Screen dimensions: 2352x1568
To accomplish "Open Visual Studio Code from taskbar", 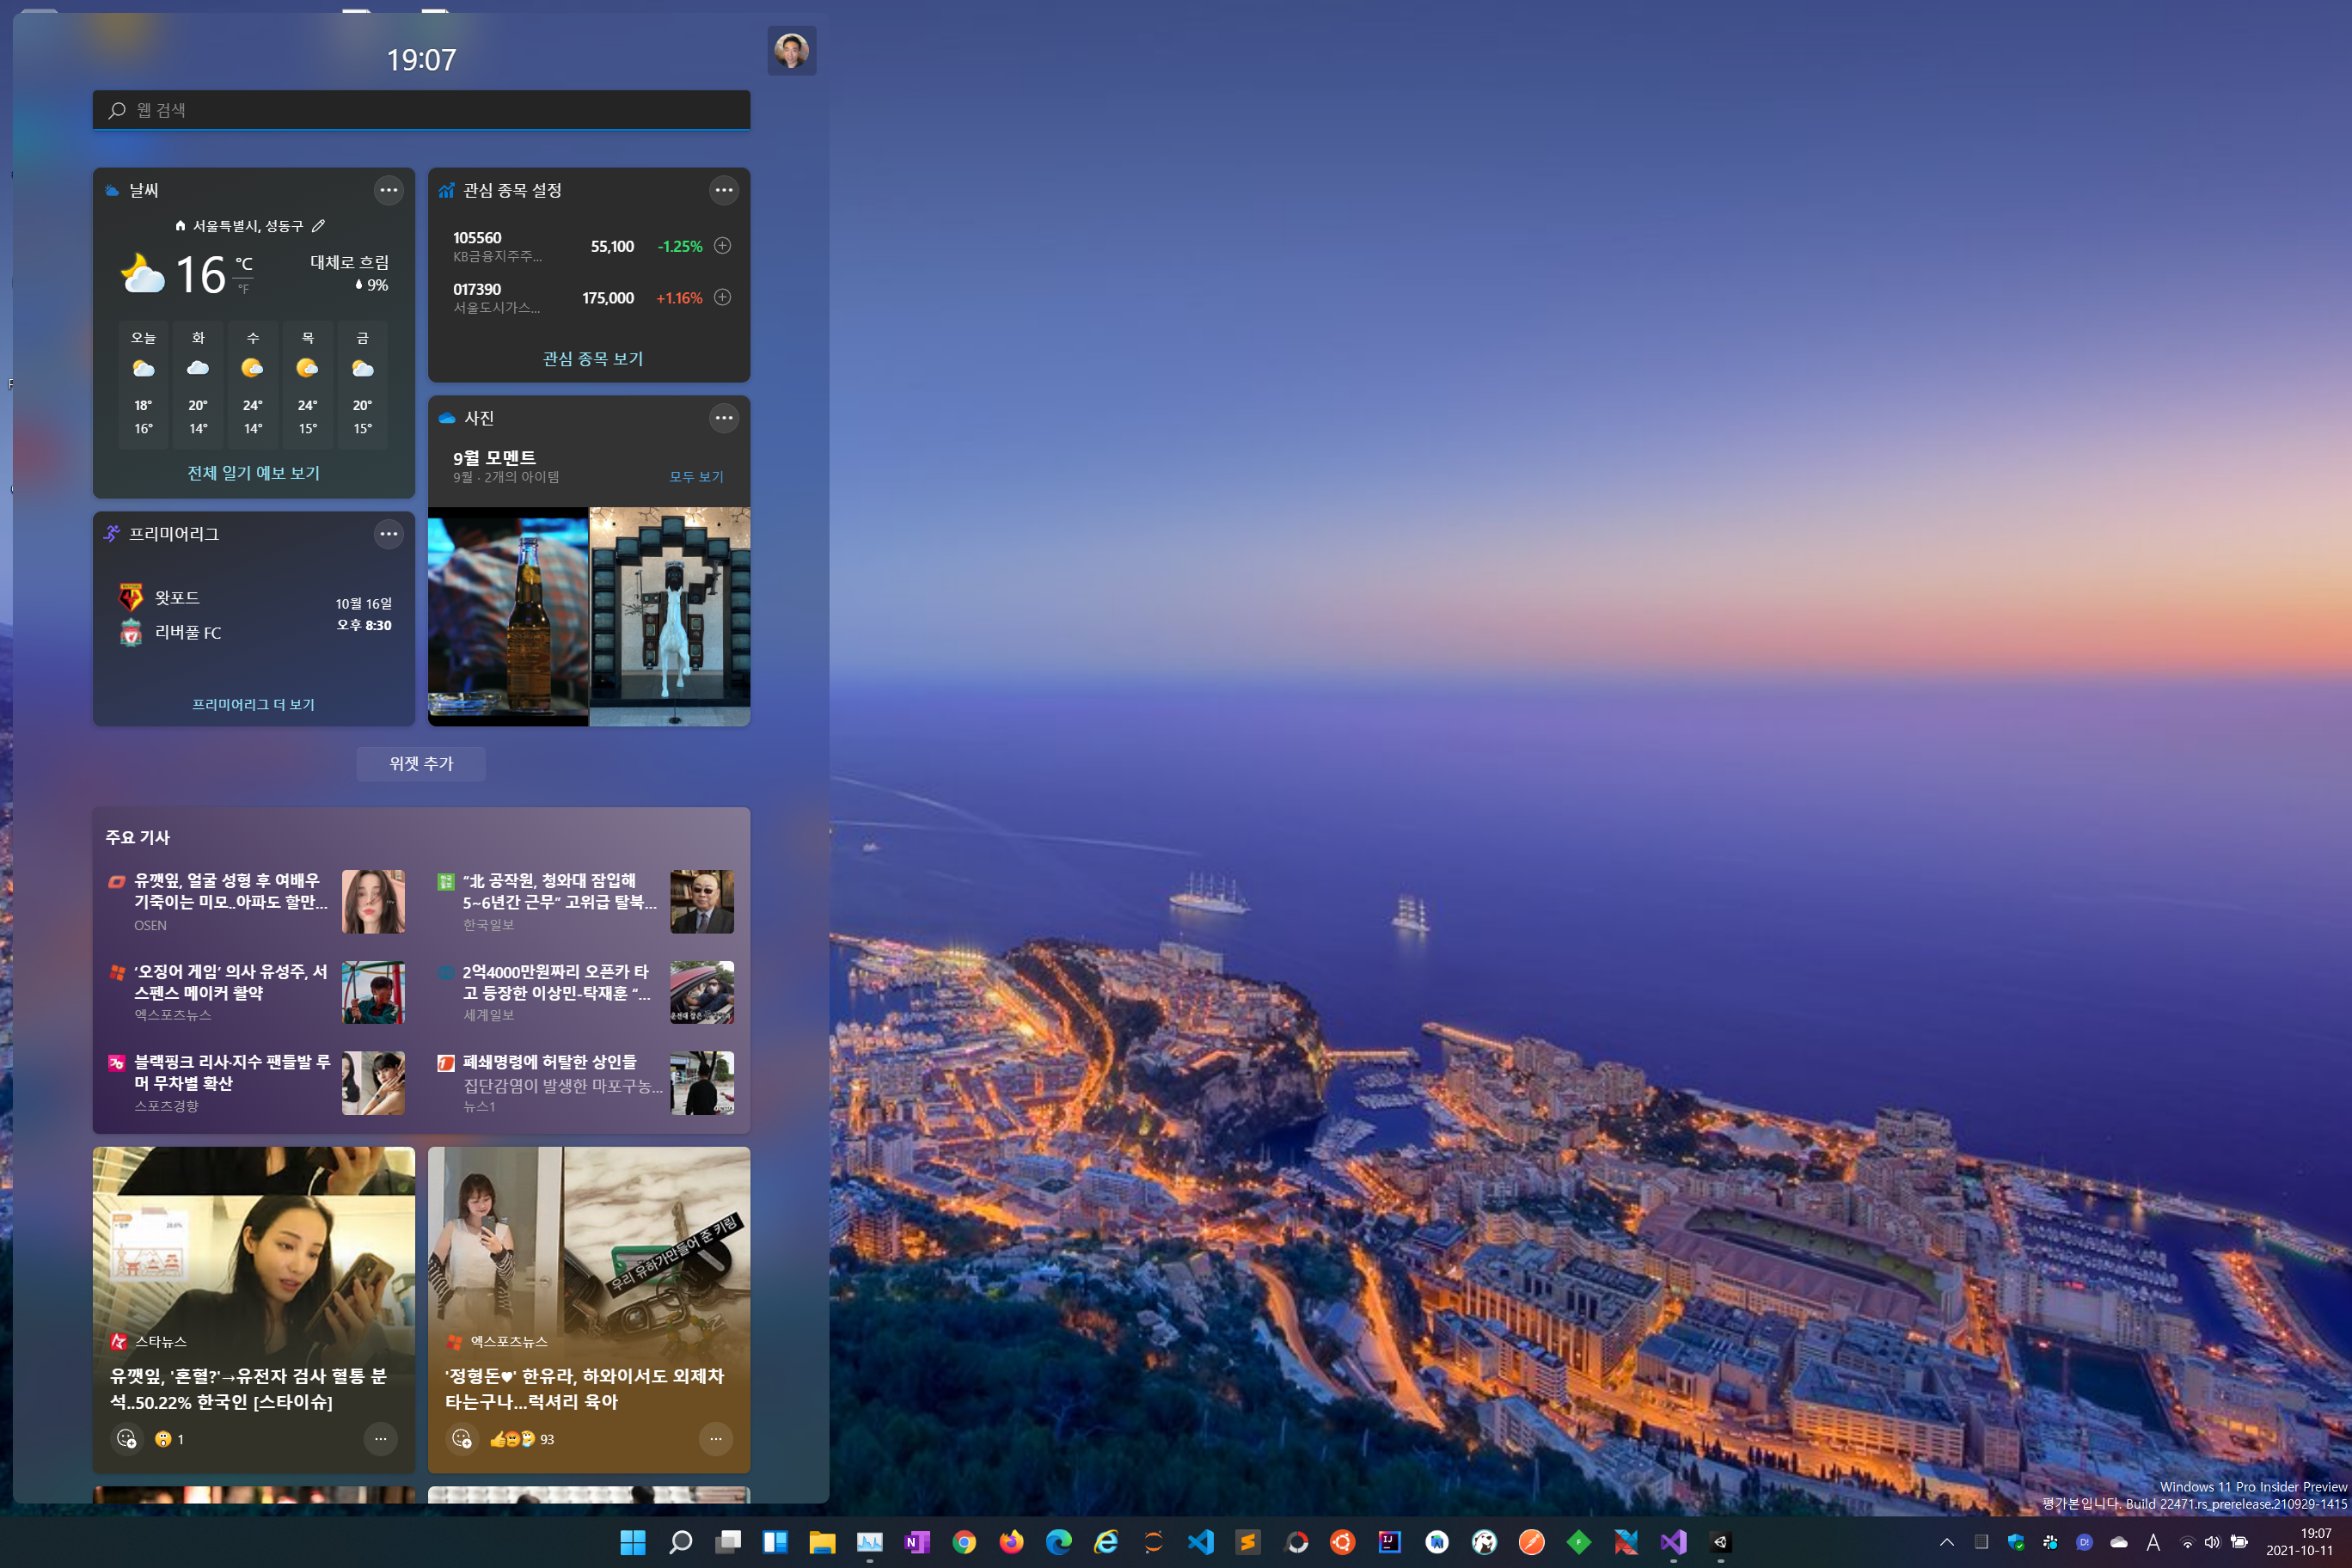I will [1200, 1542].
